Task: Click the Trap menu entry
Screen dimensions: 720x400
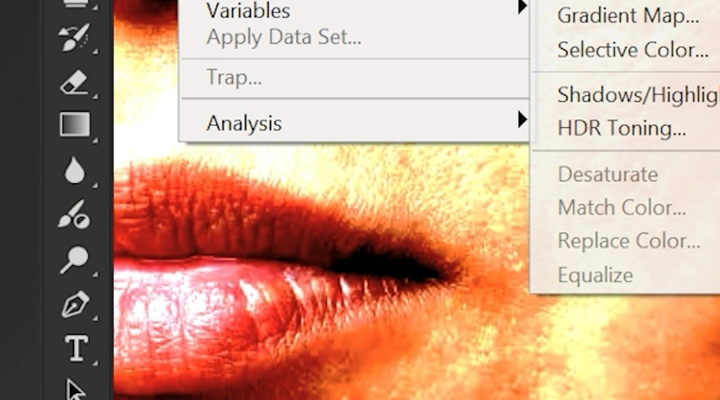Action: 234,77
